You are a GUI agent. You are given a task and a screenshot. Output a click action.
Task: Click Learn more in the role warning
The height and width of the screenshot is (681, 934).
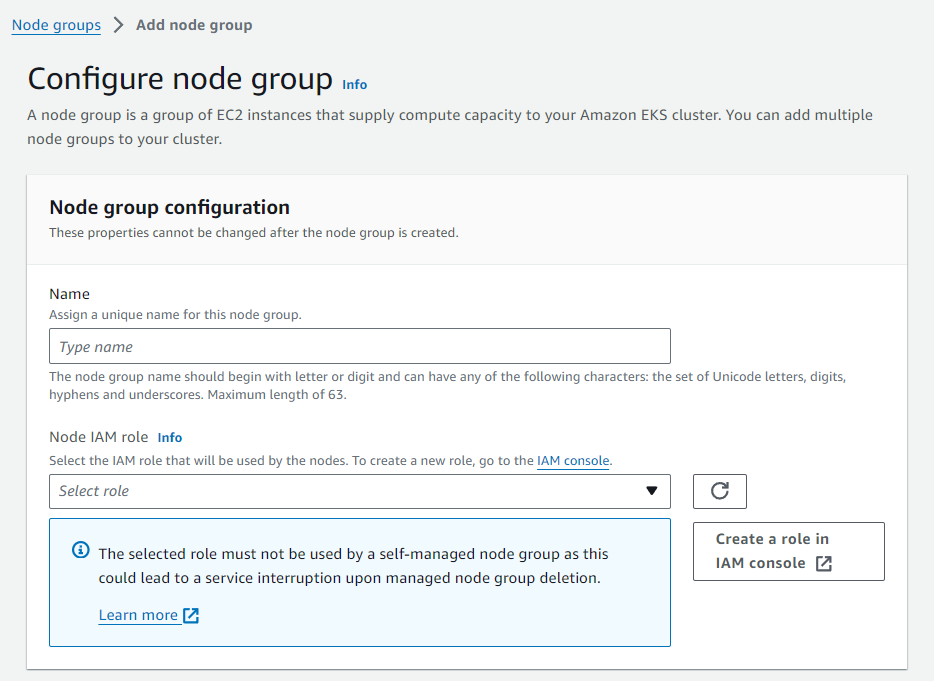coord(138,615)
